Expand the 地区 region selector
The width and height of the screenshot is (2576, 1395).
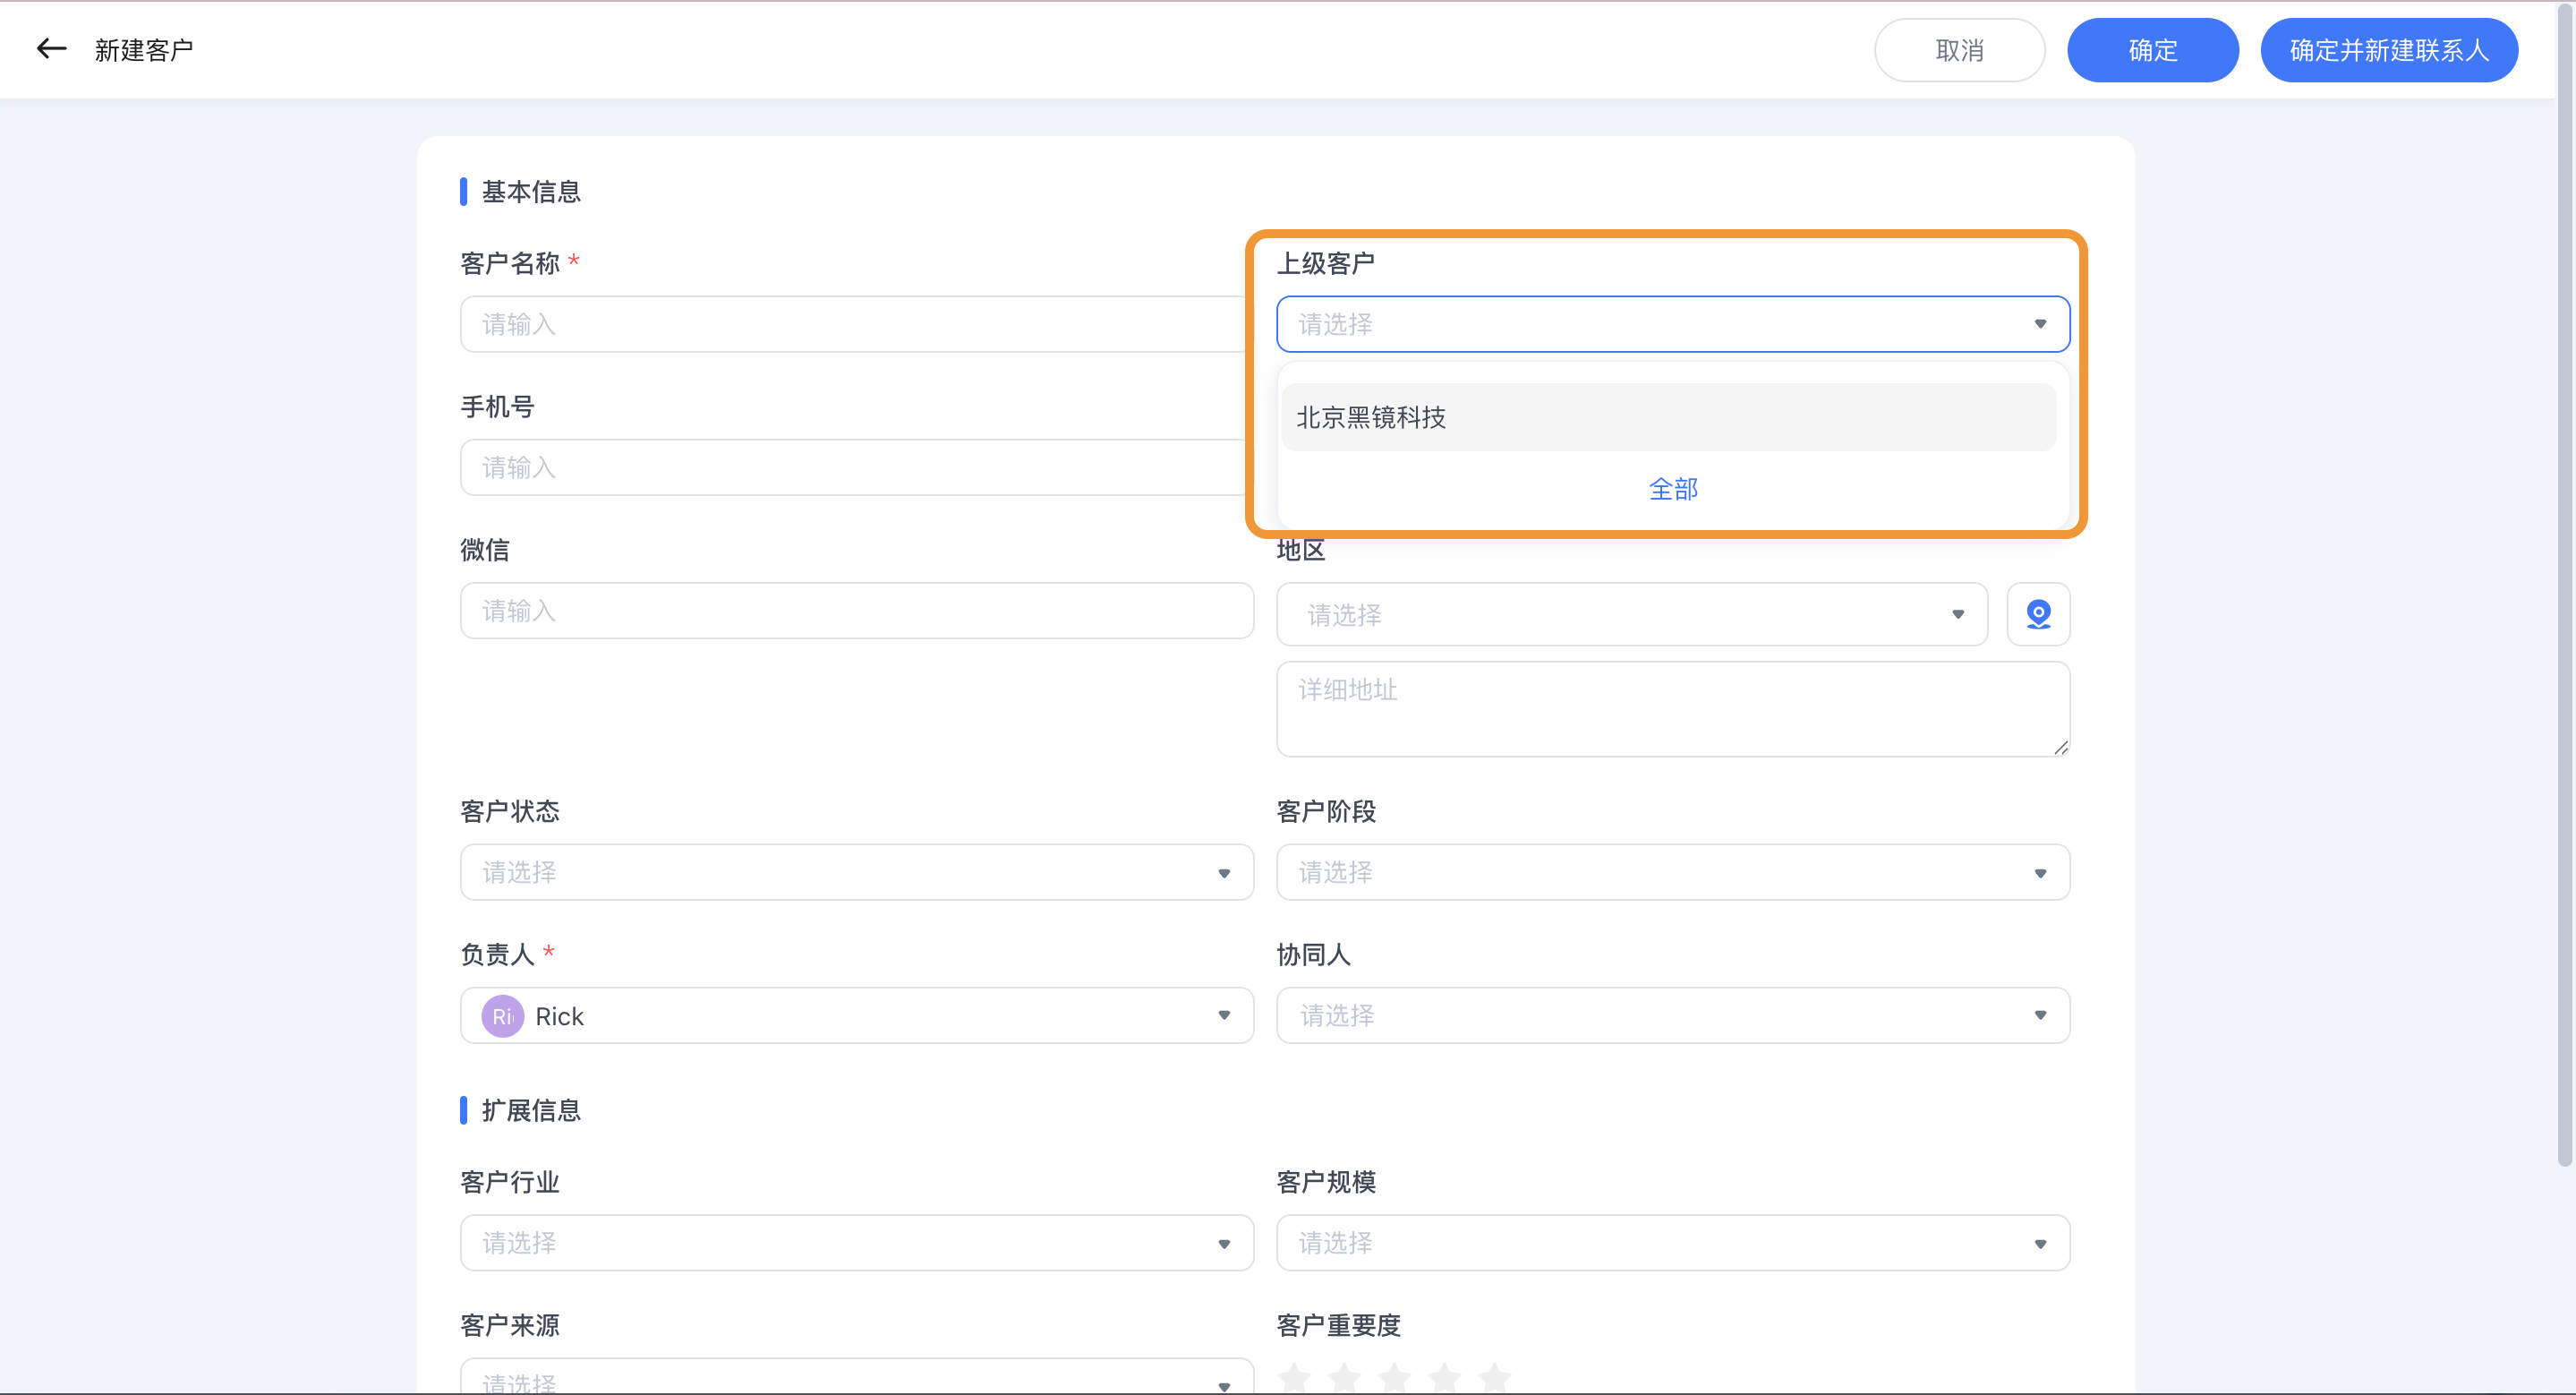tap(1631, 613)
